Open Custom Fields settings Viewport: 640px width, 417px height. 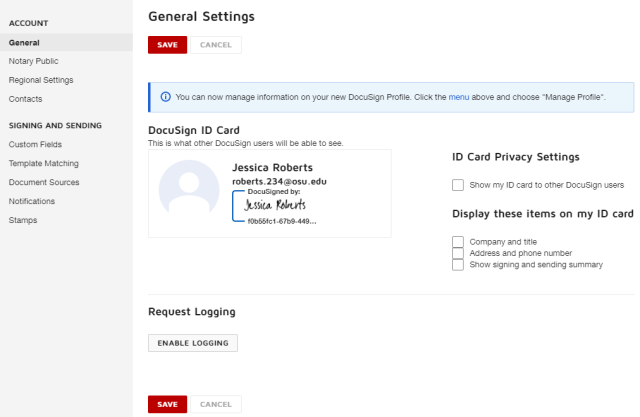[x=35, y=144]
